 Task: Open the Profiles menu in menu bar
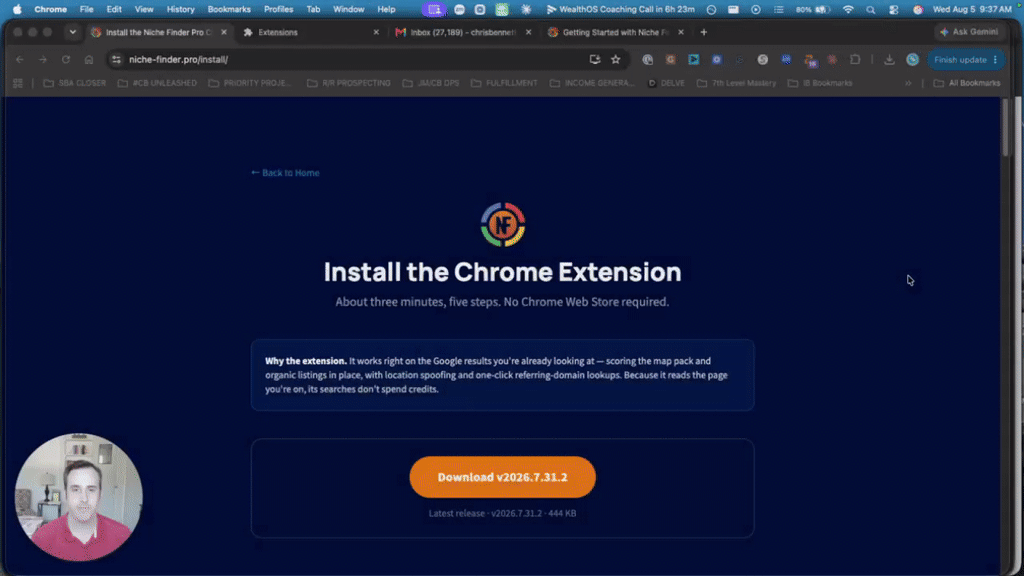coord(278,9)
